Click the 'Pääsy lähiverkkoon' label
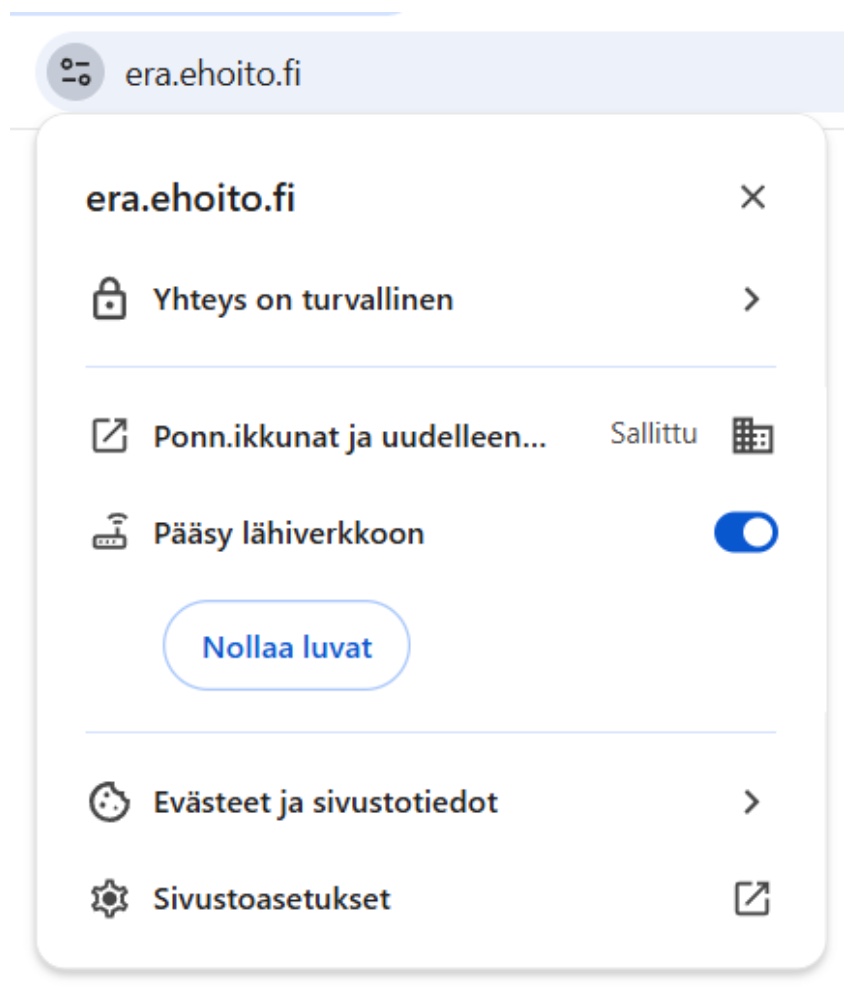The image size is (852, 1008). point(289,533)
